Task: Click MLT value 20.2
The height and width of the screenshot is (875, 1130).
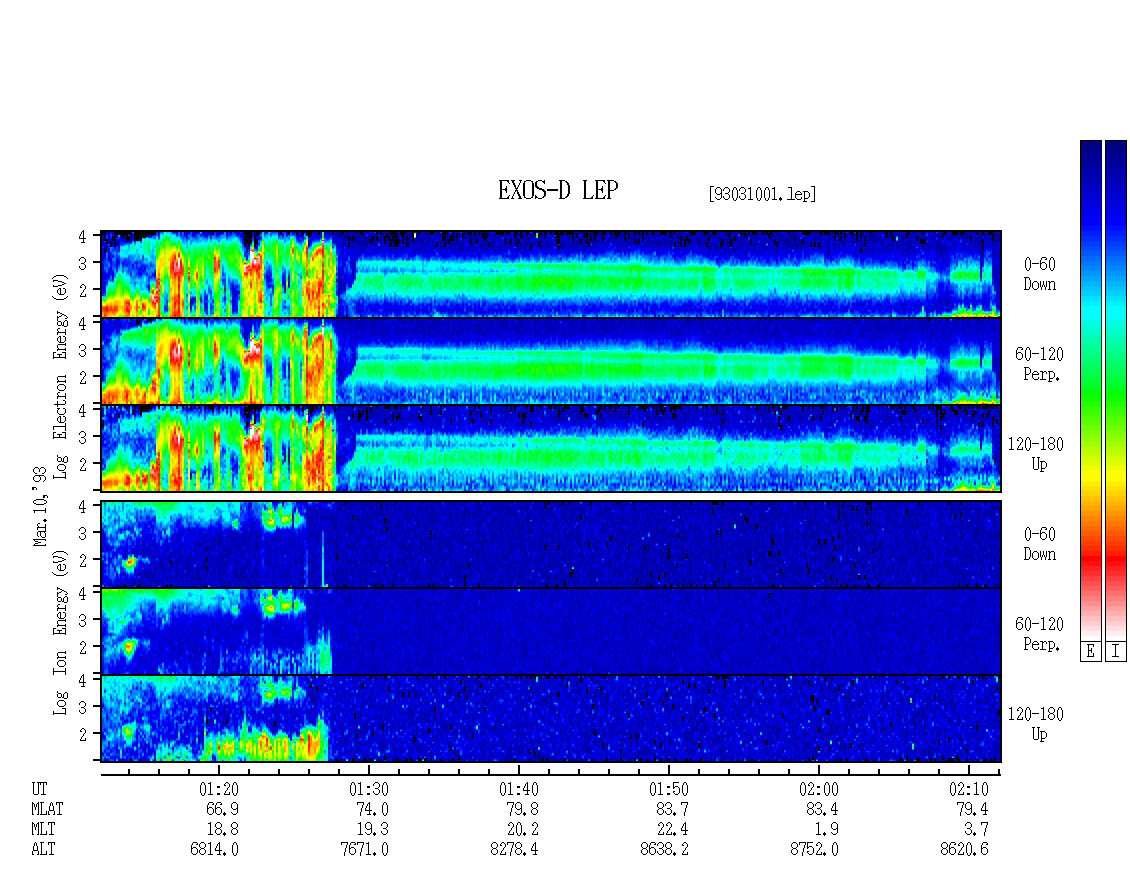Action: click(x=522, y=830)
